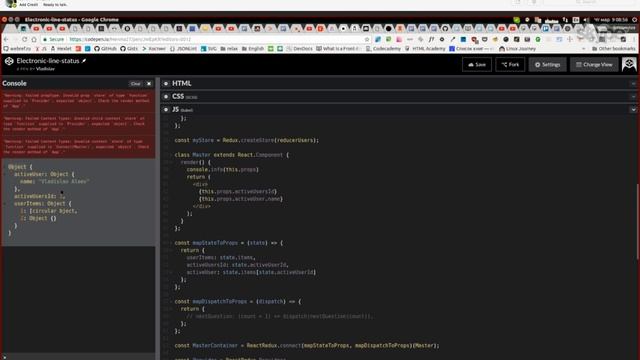Save the pen with the Save button
Viewport: 640px width, 360px height.
(477, 64)
